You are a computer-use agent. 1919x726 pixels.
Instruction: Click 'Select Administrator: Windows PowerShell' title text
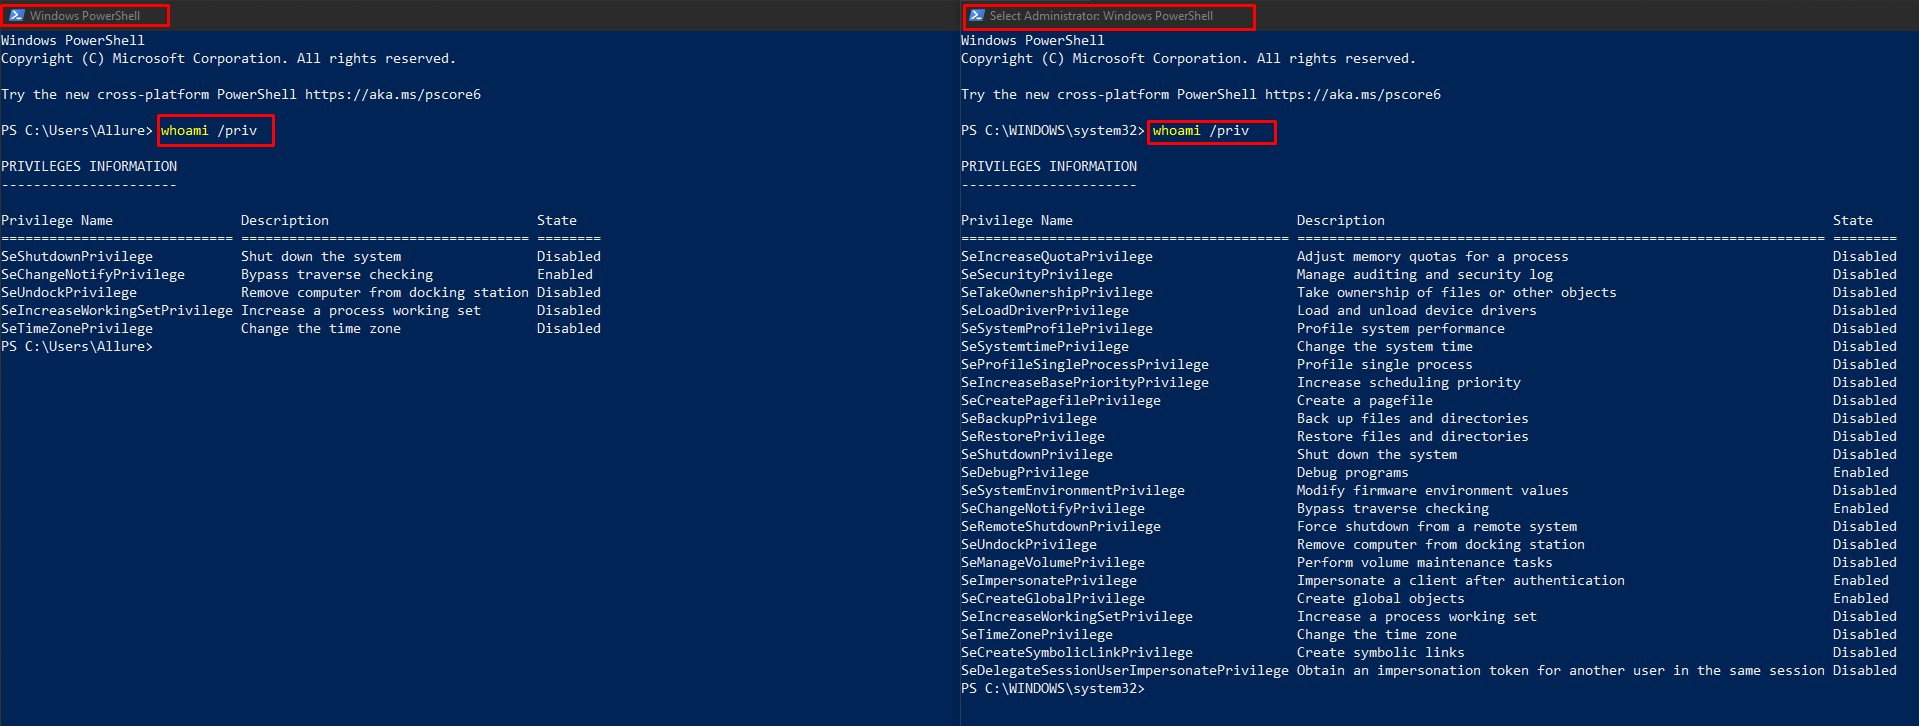pyautogui.click(x=1101, y=16)
